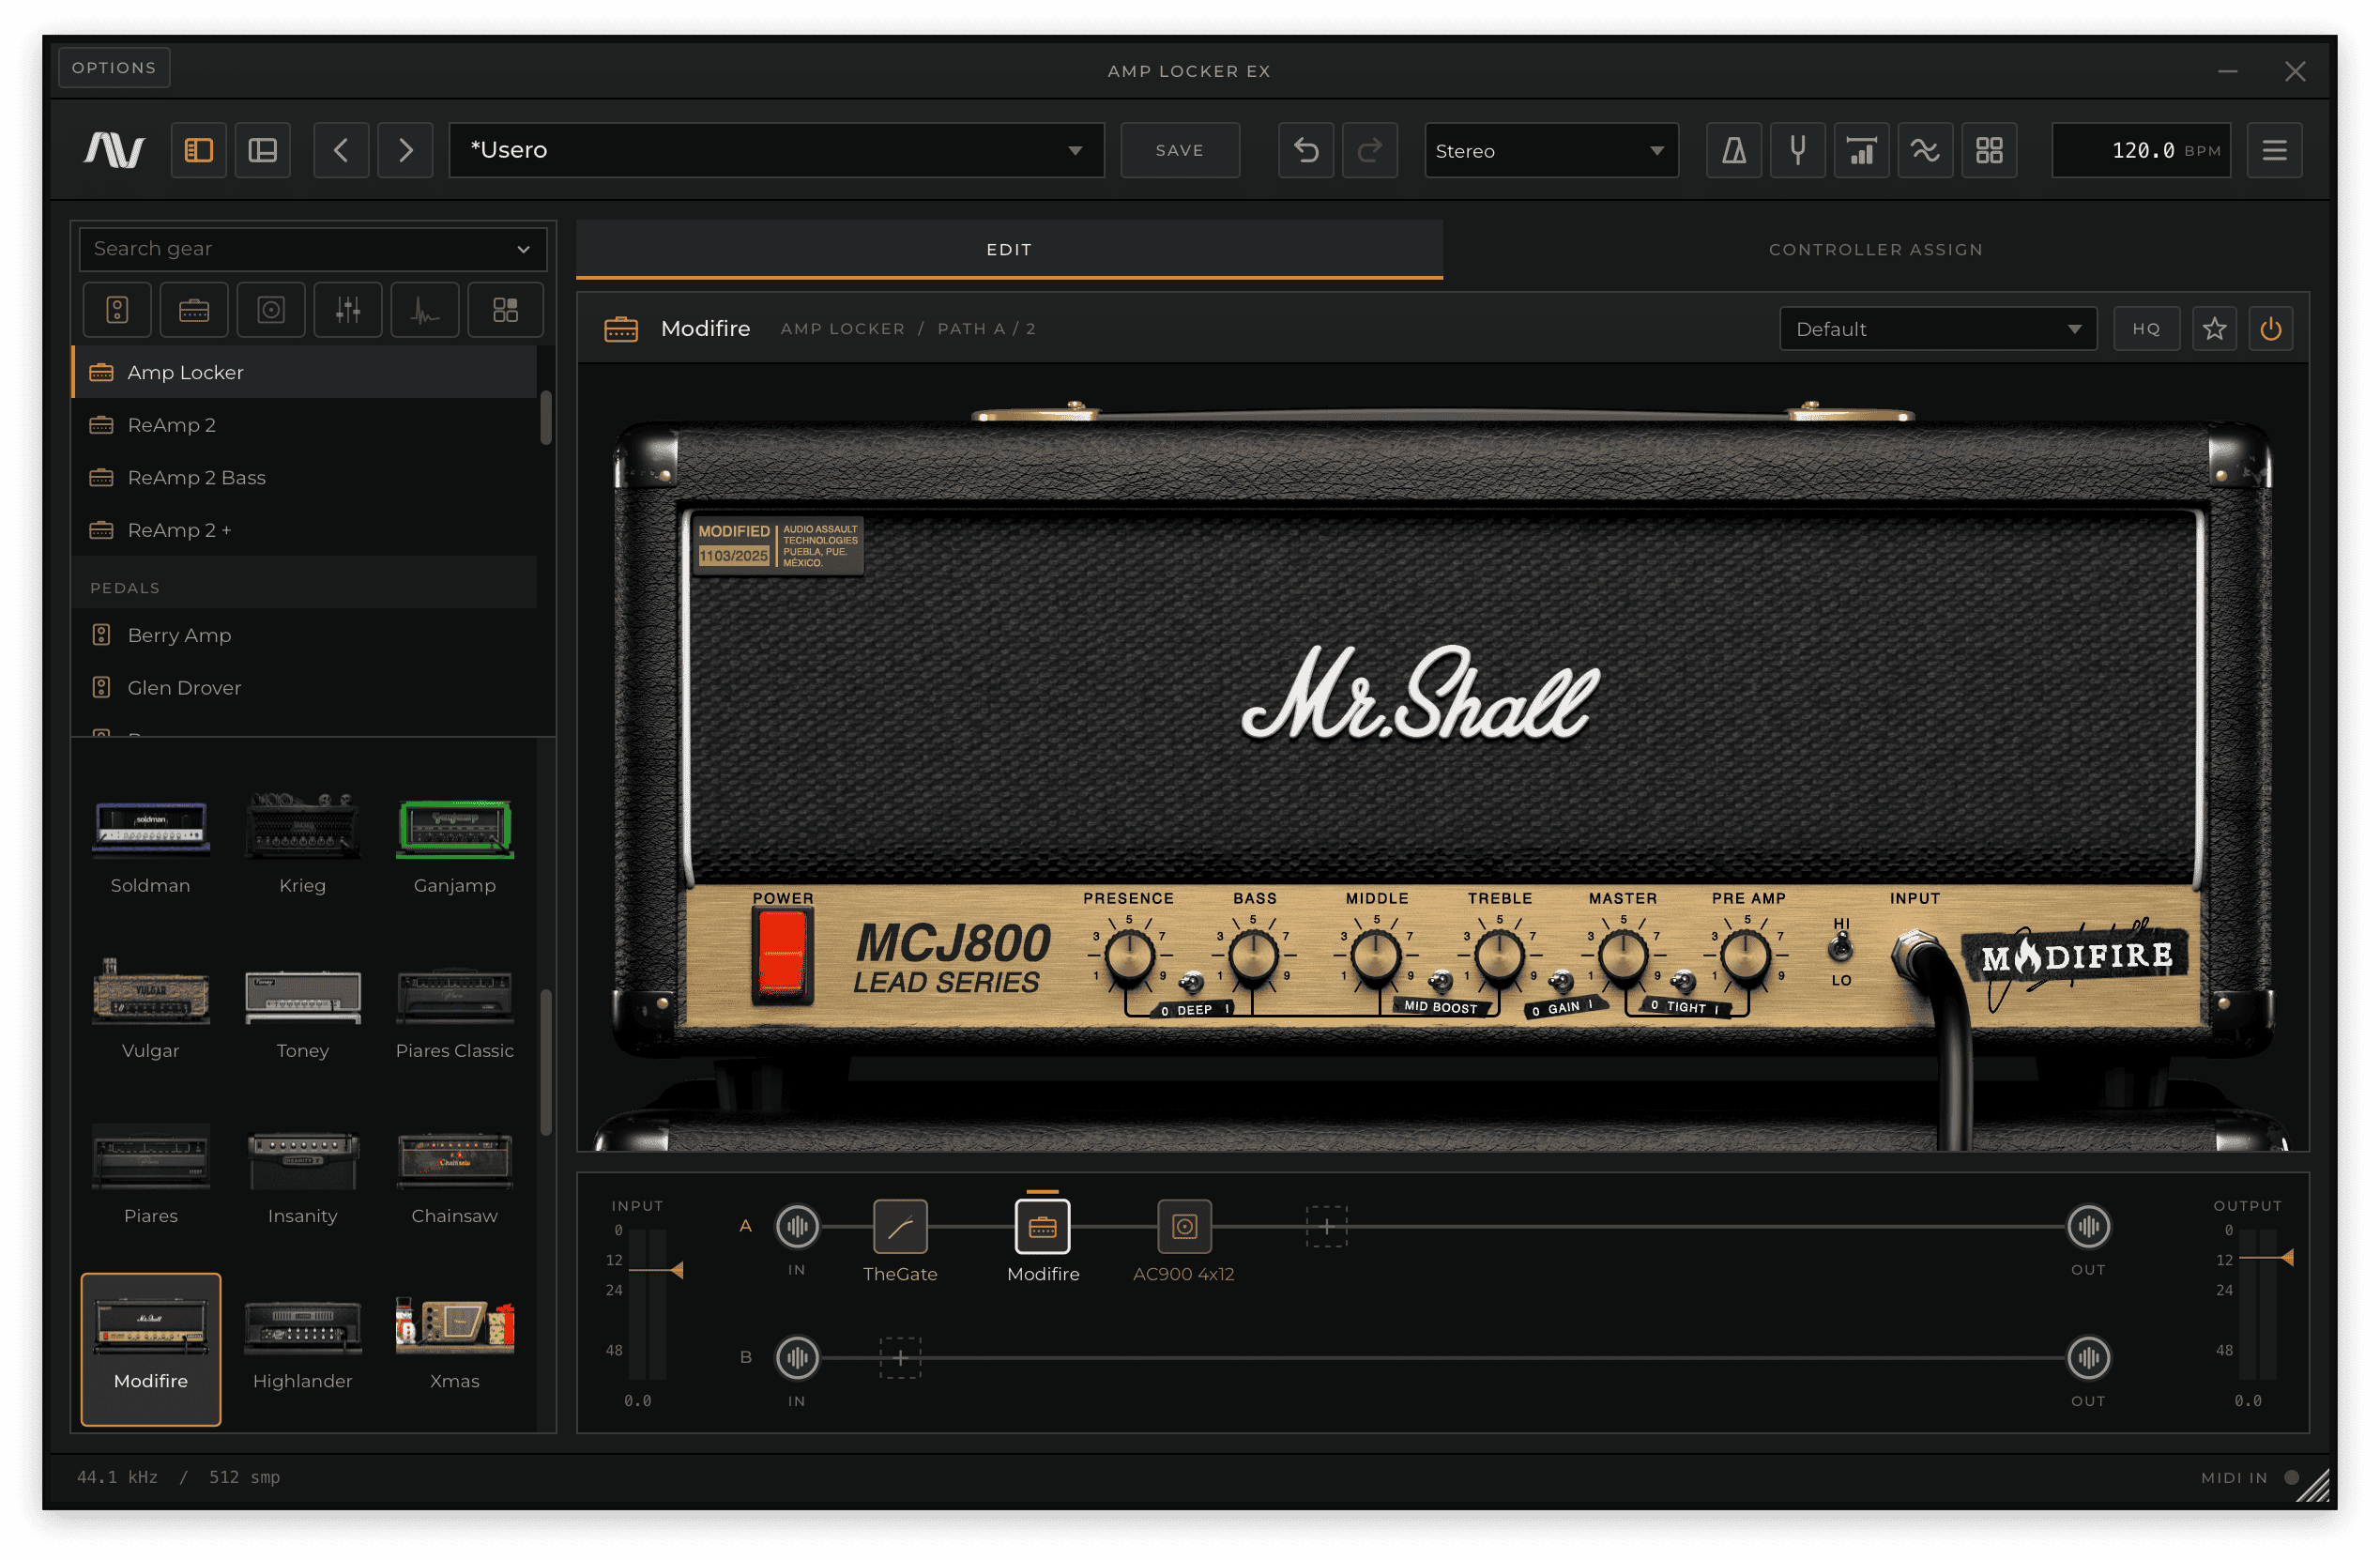Select TheGate block in path A
Viewport: 2380px width, 1560px height.
coord(900,1226)
